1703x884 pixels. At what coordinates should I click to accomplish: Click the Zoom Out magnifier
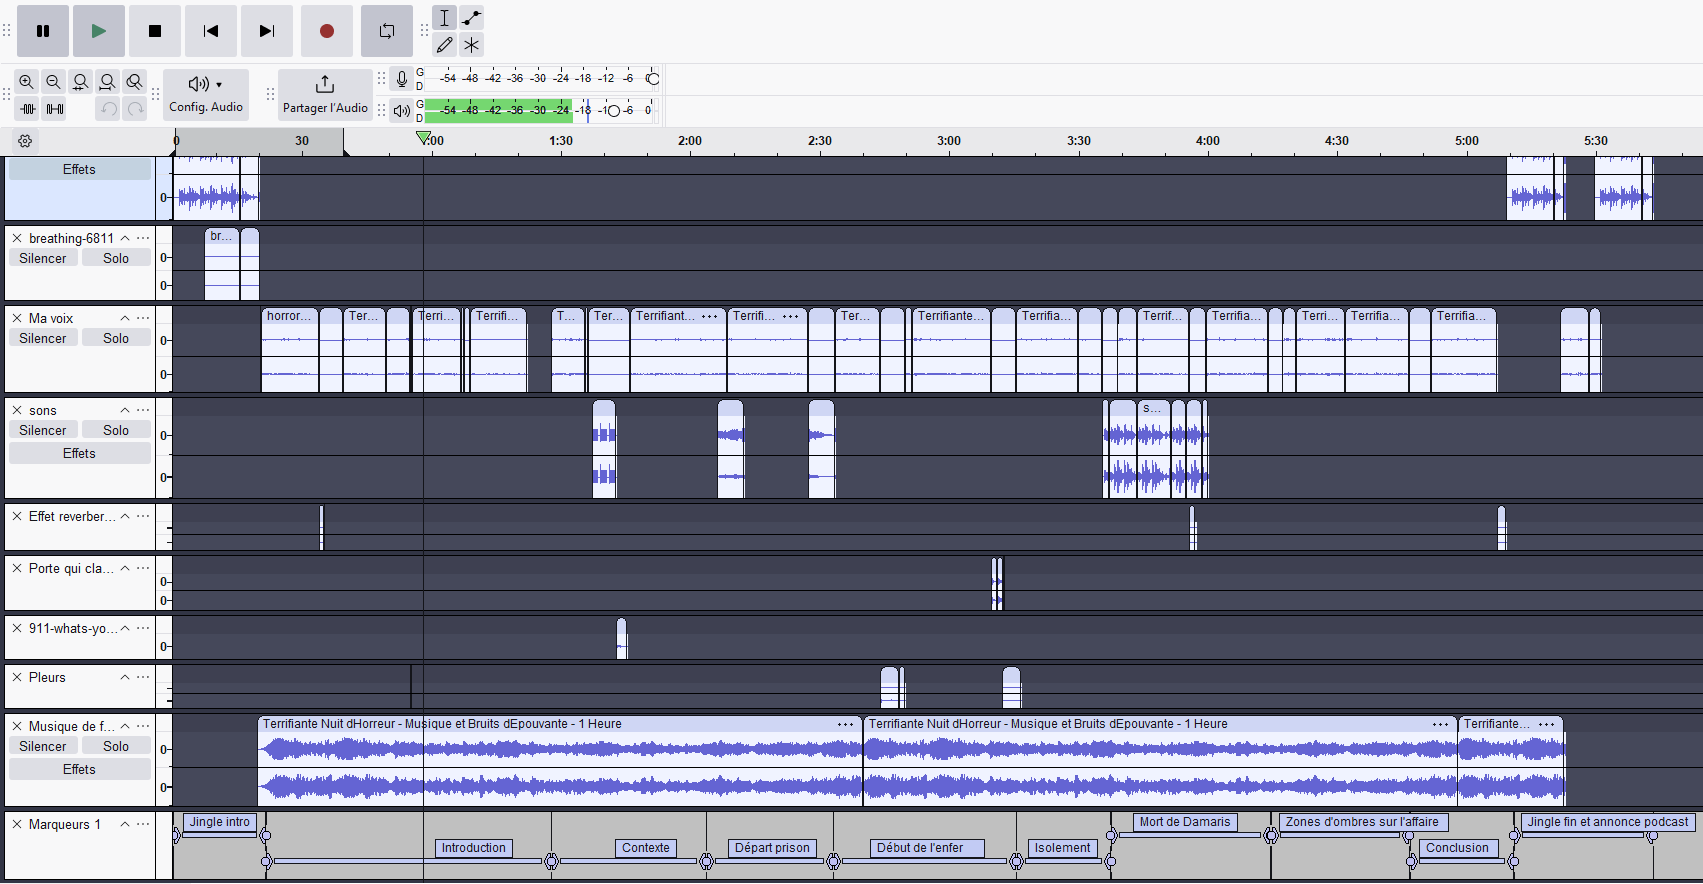coord(54,82)
